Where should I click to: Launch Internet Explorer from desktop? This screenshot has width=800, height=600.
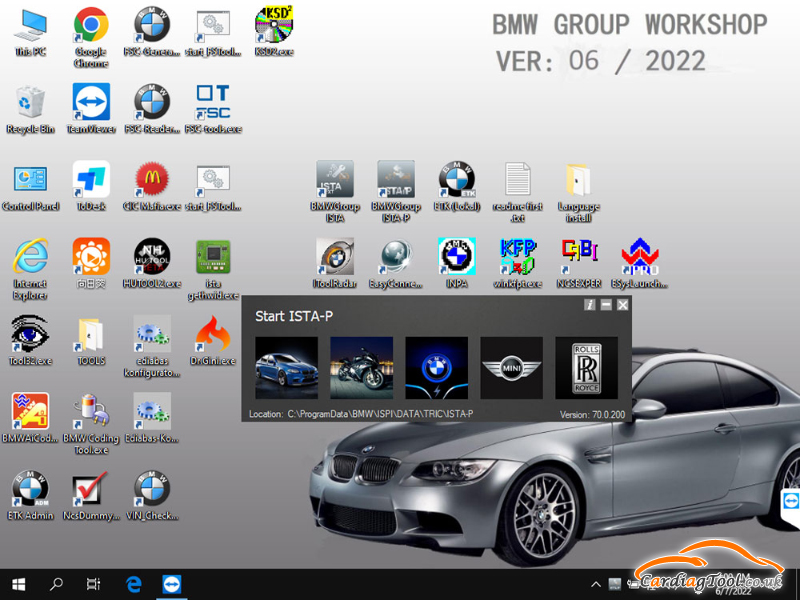(x=30, y=269)
